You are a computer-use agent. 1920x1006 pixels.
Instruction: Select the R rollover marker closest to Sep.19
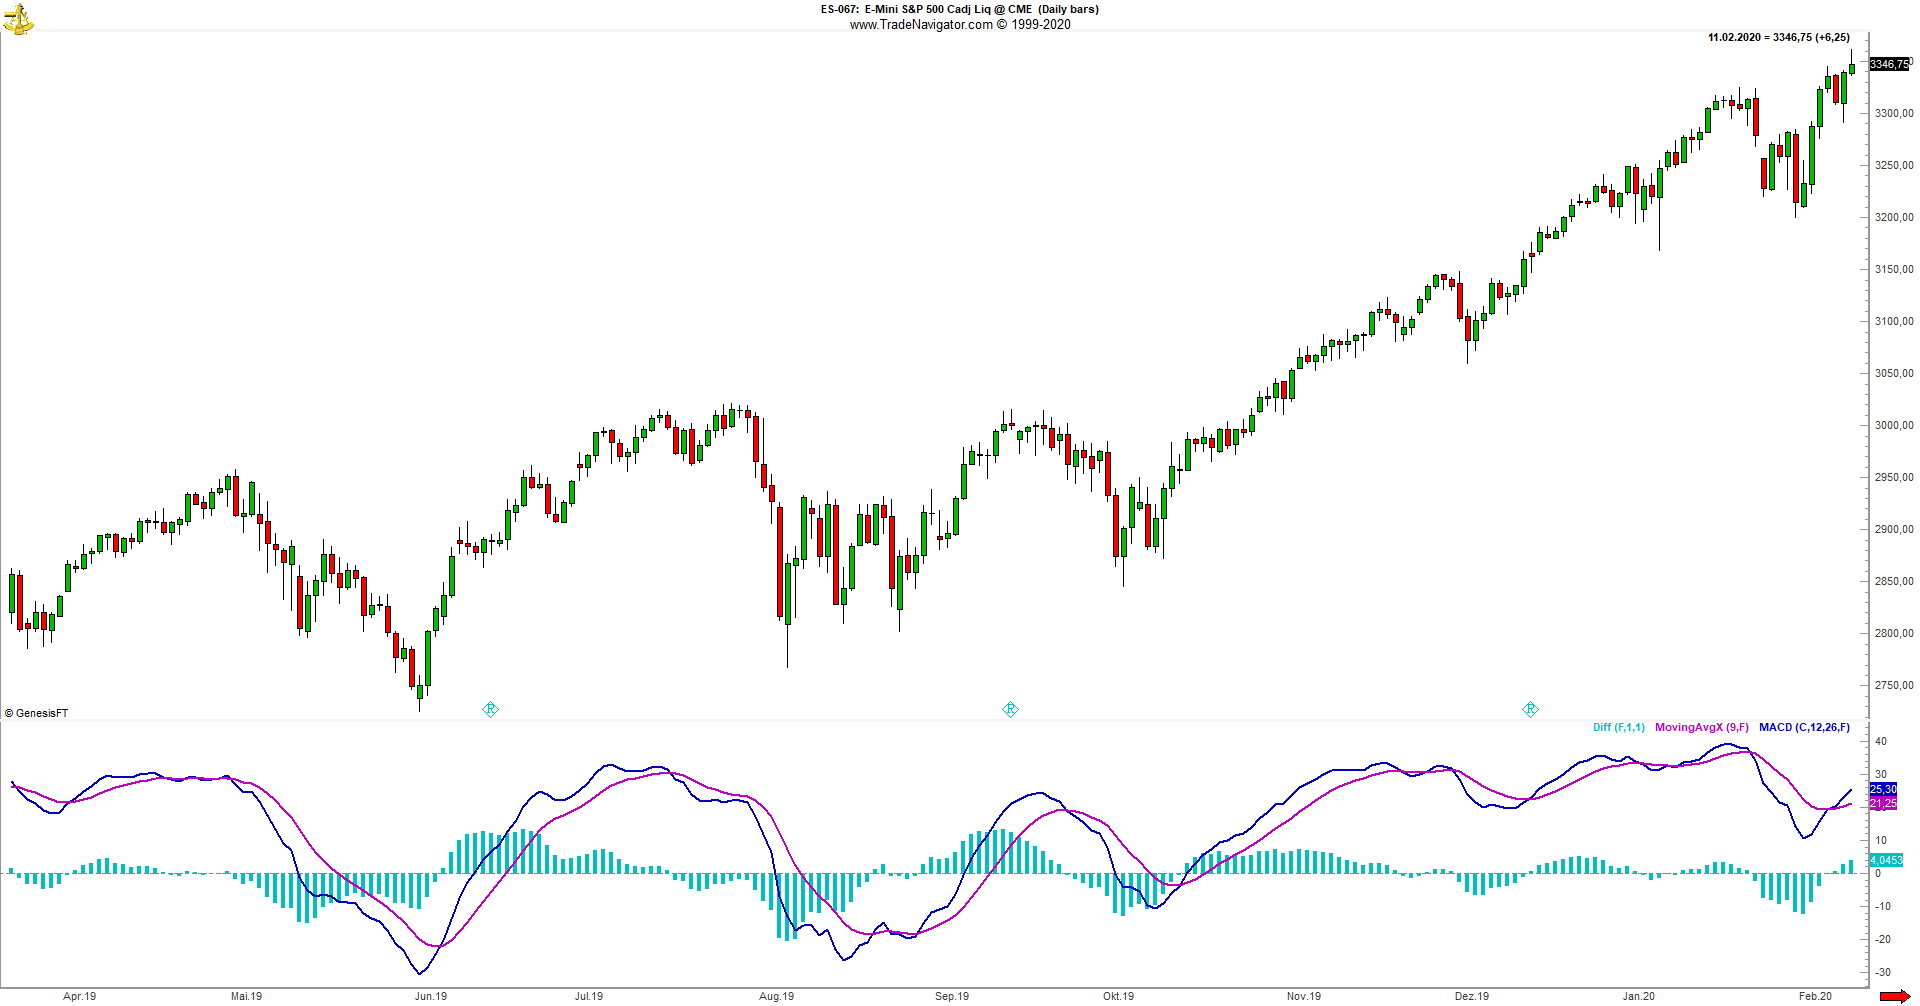tap(1010, 709)
